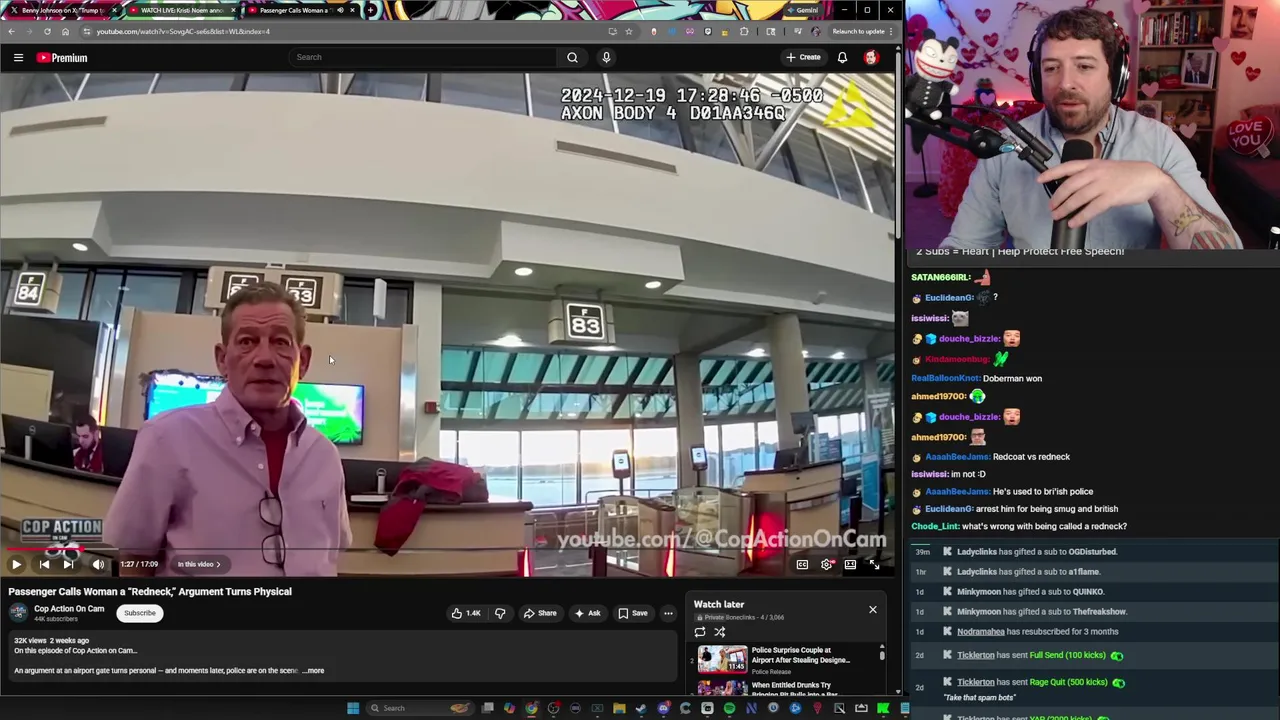Subscribe to Cop Action On Cam
The image size is (1280, 720).
[x=140, y=613]
